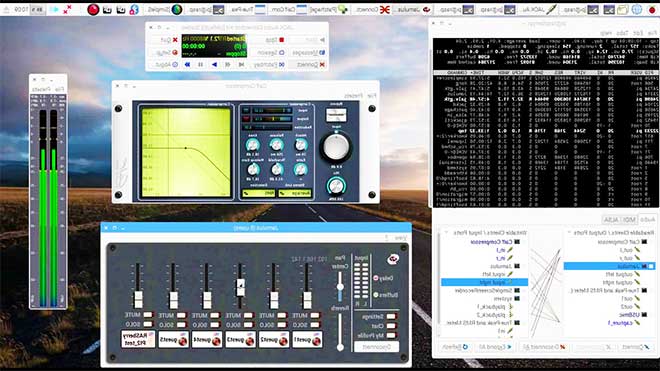This screenshot has height=371, width=660.
Task: Click the transport rewind double-arrow button
Action: pyautogui.click(x=187, y=65)
